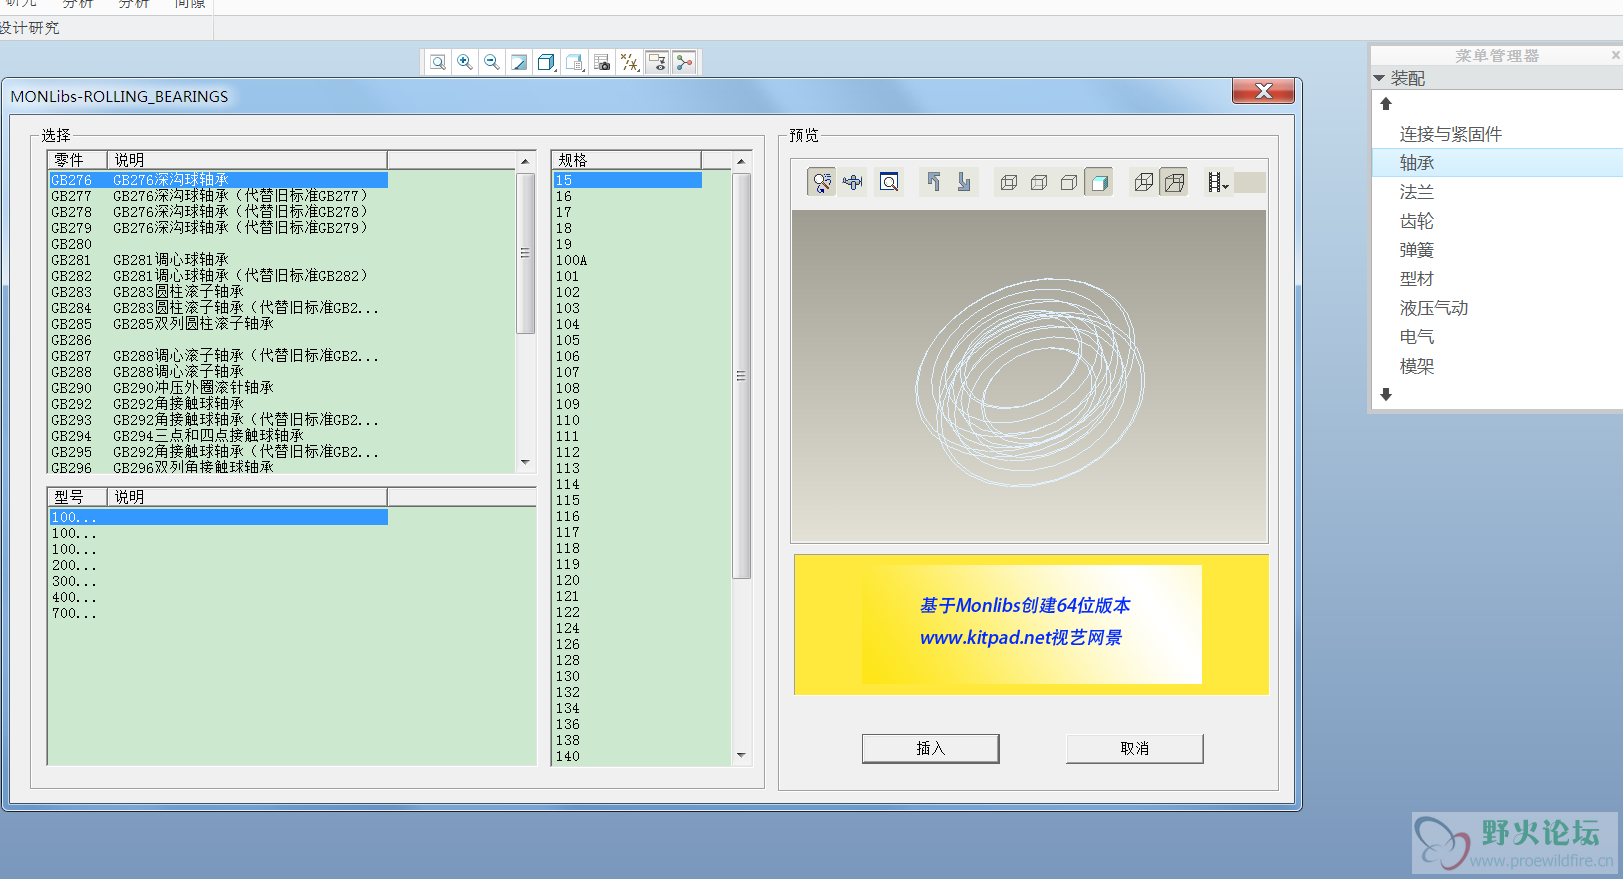This screenshot has width=1623, height=879.
Task: Close the MONLibs-ROLLING_BEARINGS dialog
Action: 1263,91
